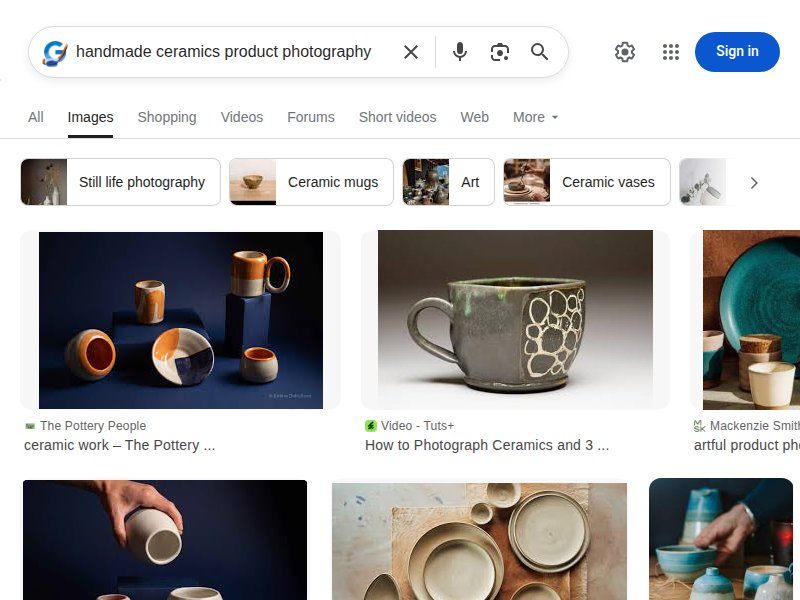This screenshot has height=600, width=800.
Task: Open the gray flower-pattern mug image thumbnail
Action: (514, 319)
